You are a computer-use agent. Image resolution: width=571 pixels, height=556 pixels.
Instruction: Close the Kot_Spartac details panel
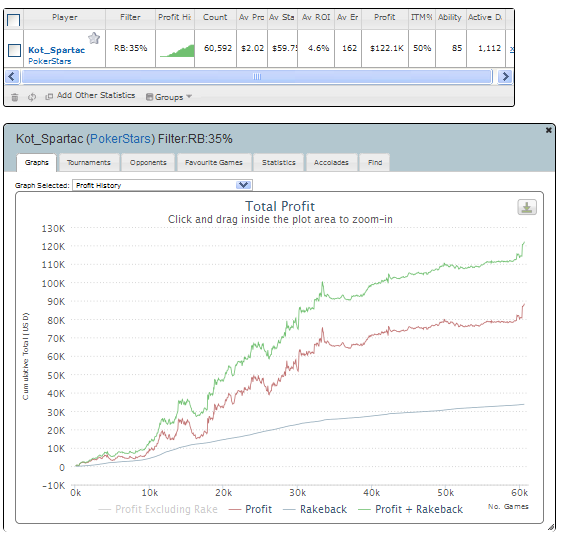pos(548,130)
